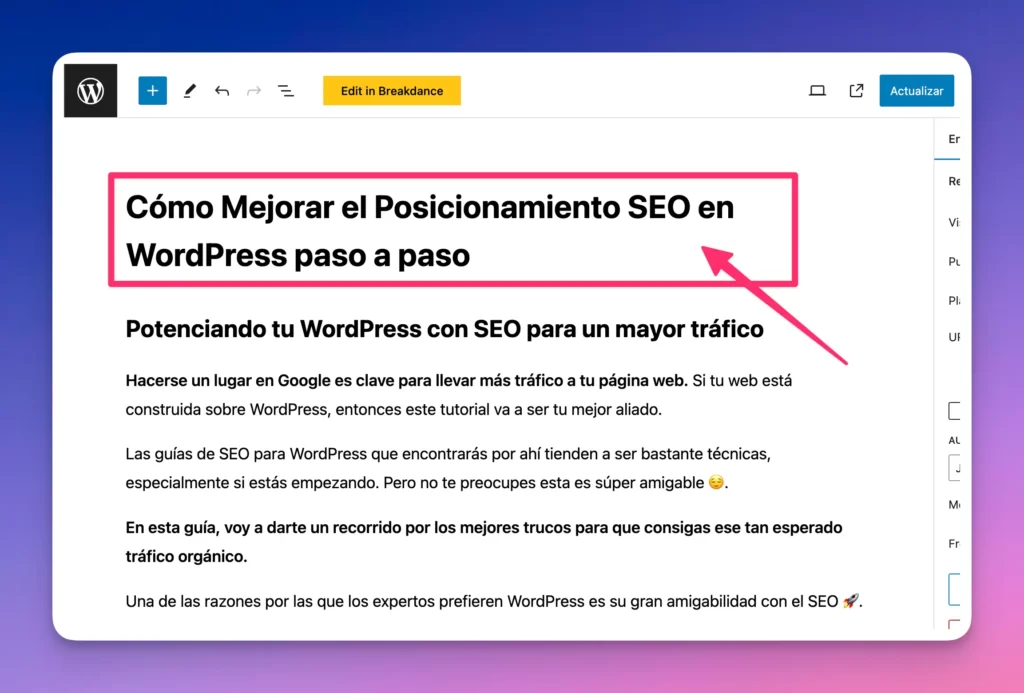Click the WordPress logo to exit the editor

(x=90, y=90)
